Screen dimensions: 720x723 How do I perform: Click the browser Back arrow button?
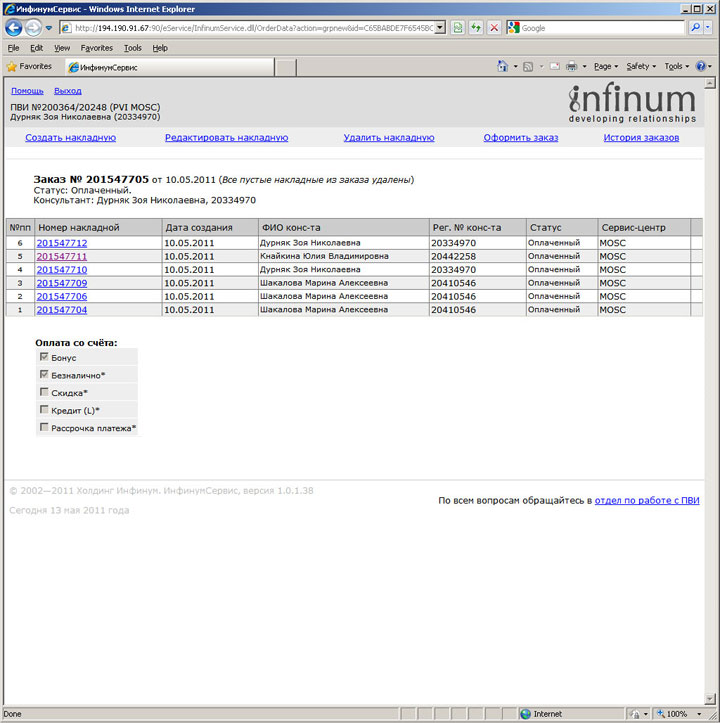tap(14, 28)
